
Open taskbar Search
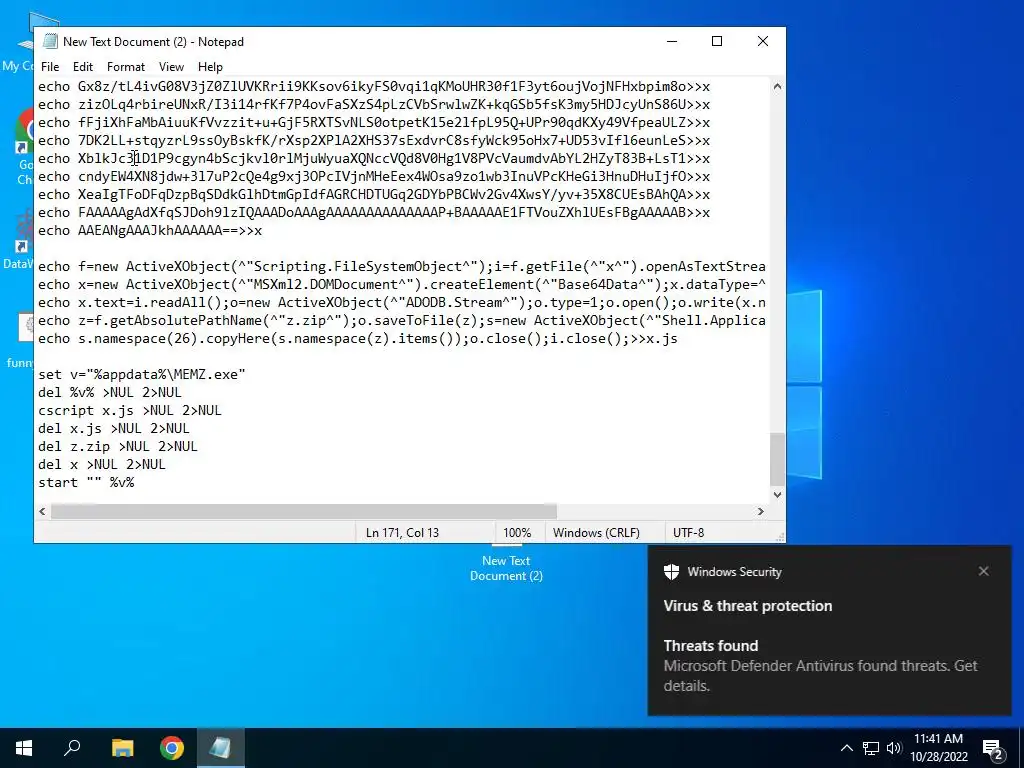(72, 748)
